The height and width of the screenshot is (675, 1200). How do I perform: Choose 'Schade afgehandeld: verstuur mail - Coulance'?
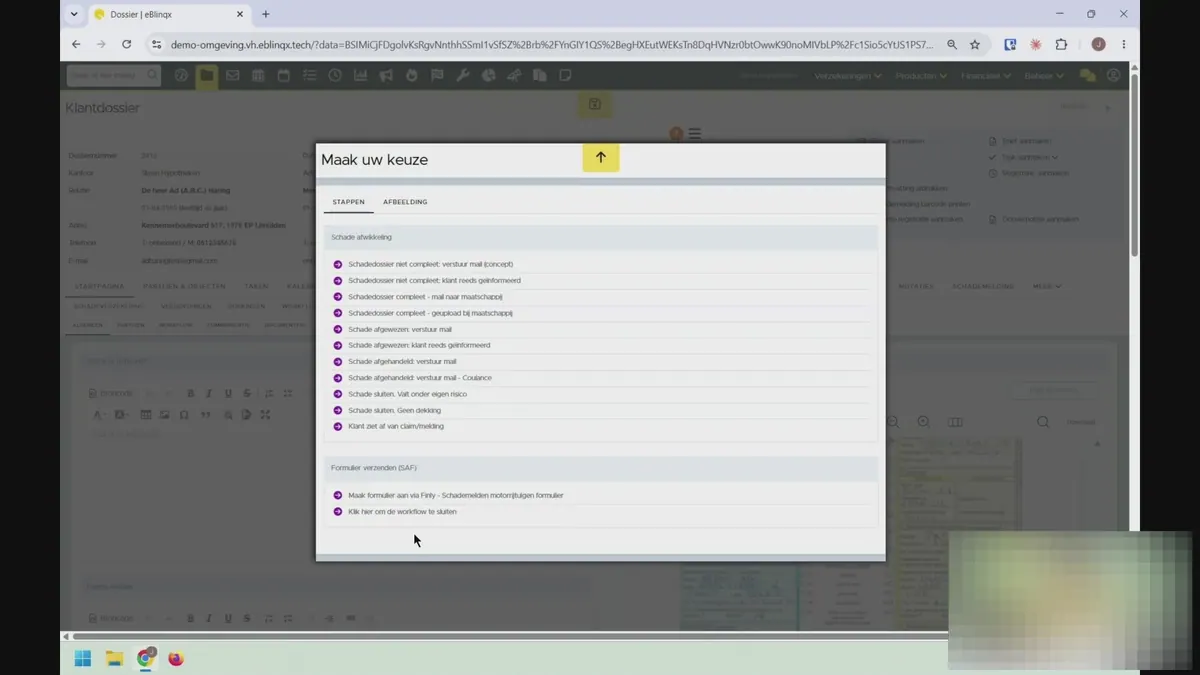coord(420,378)
